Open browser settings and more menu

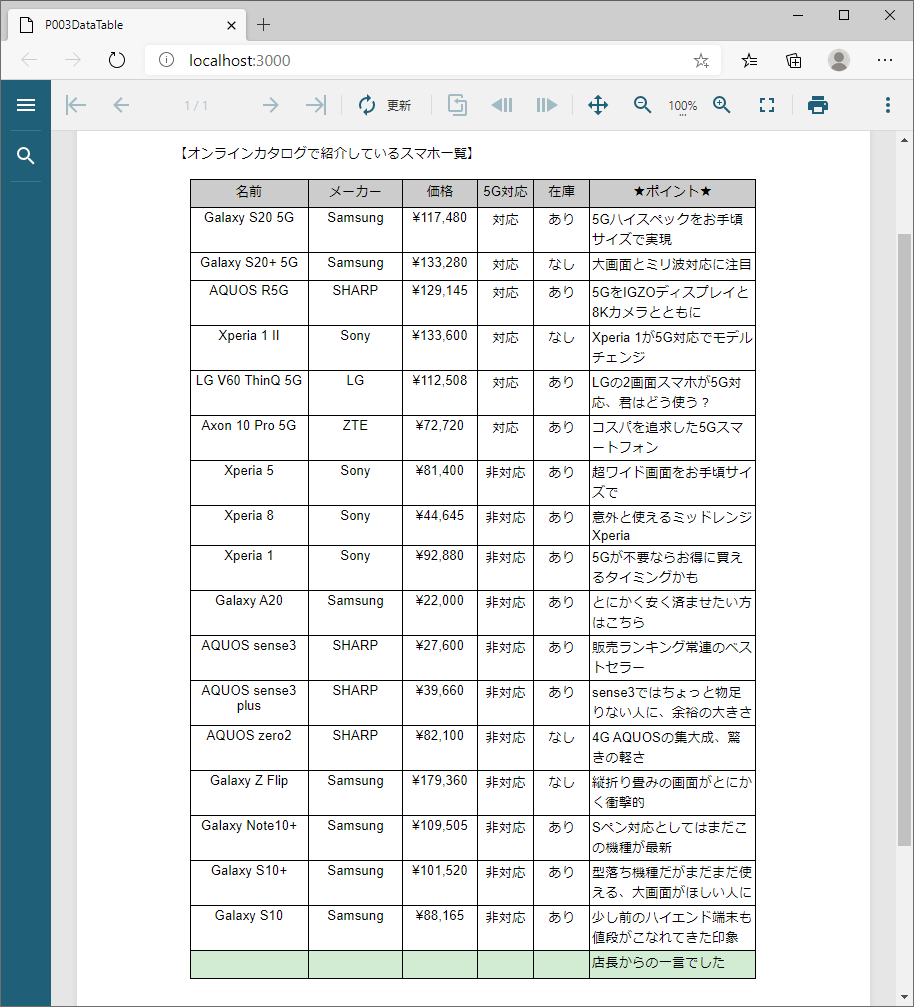[884, 60]
